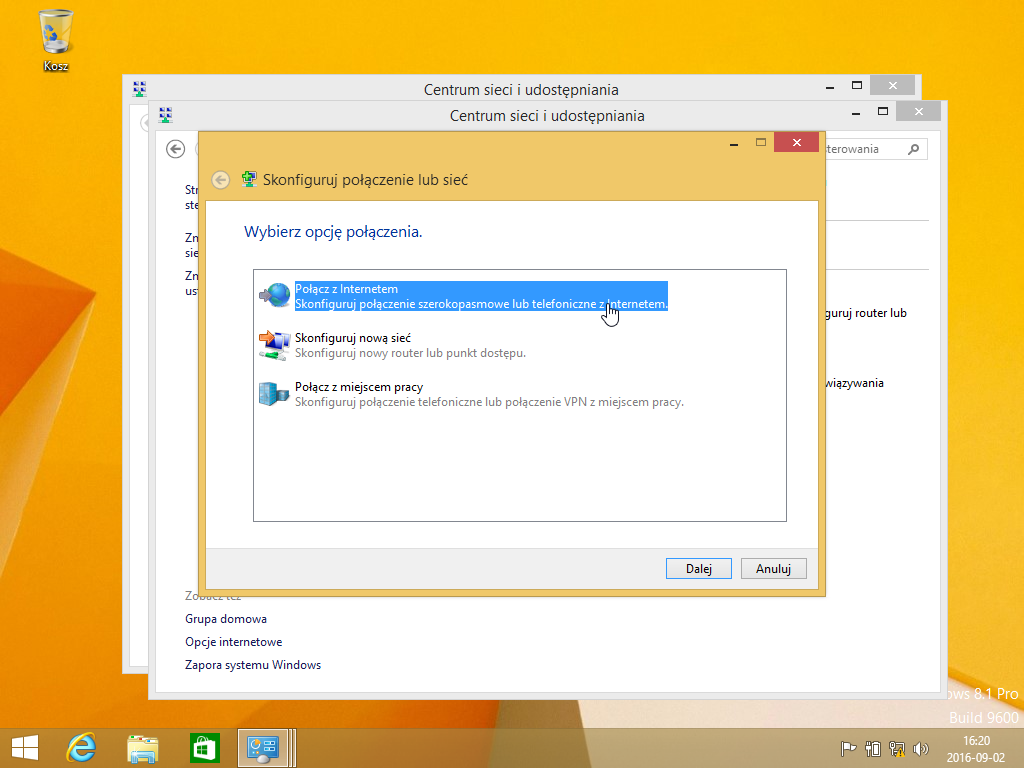This screenshot has width=1024, height=768.
Task: Select the Skonfiguruj nową sieć option
Action: (x=392, y=345)
